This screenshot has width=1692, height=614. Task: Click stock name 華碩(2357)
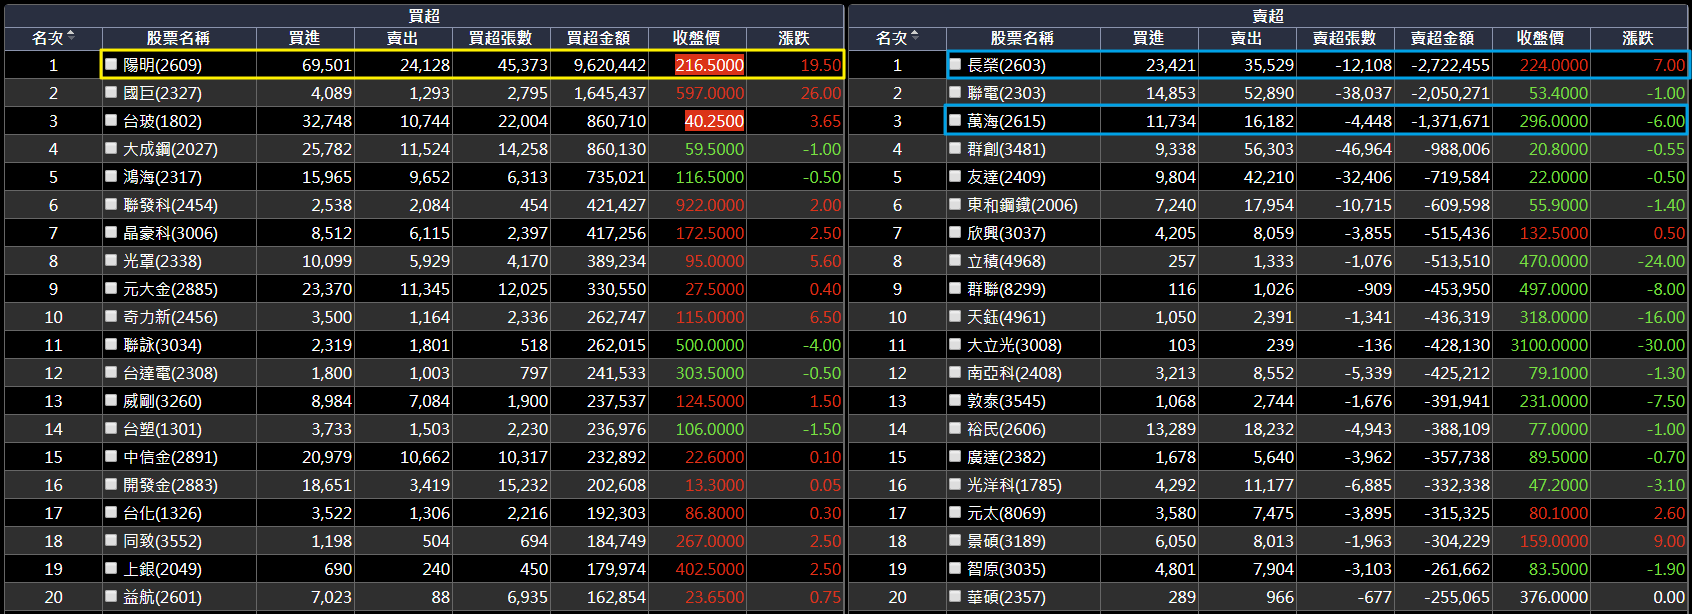tap(1006, 597)
